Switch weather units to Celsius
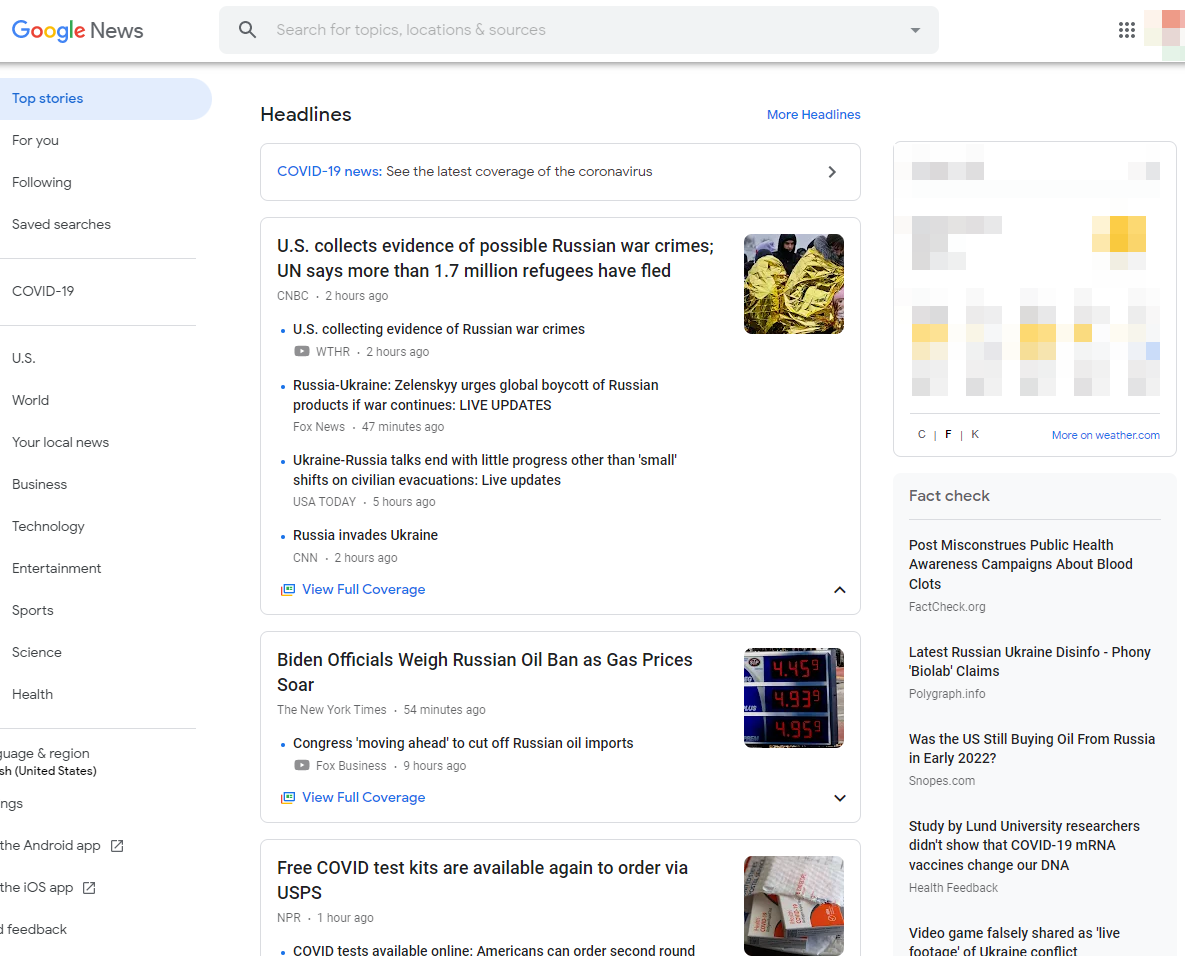The height and width of the screenshot is (956, 1185). (921, 435)
